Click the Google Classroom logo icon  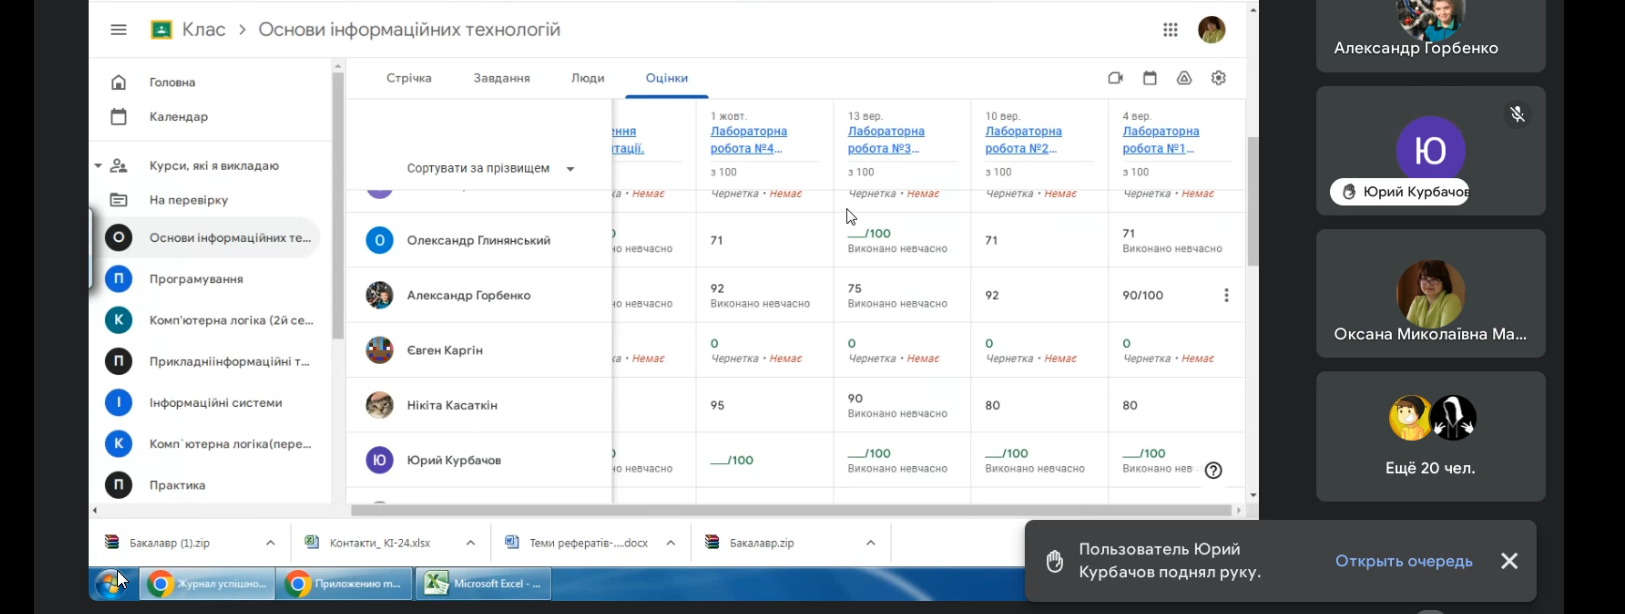click(161, 30)
